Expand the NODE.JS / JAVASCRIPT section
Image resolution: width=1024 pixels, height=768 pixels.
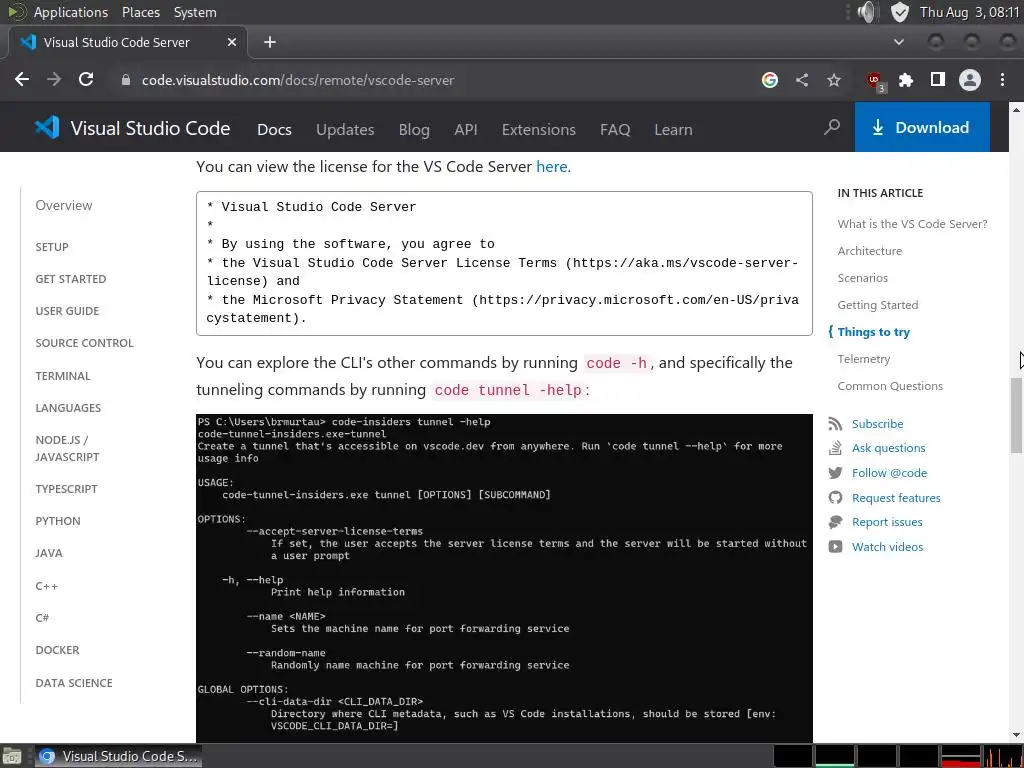[67, 449]
